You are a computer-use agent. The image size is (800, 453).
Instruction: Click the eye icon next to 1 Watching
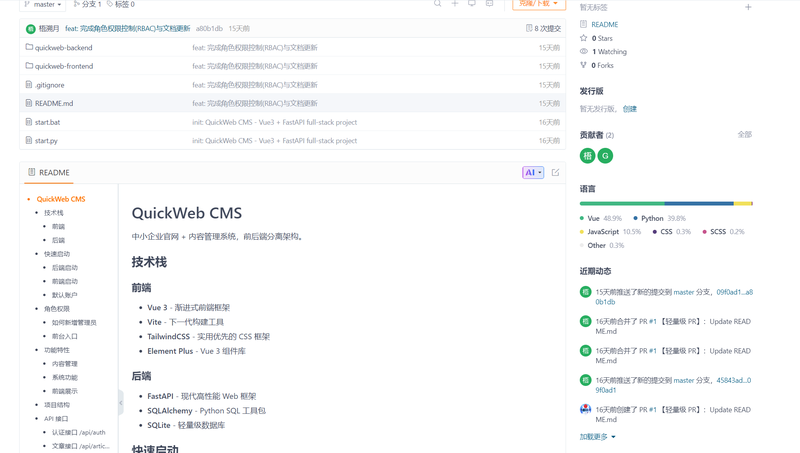point(584,51)
